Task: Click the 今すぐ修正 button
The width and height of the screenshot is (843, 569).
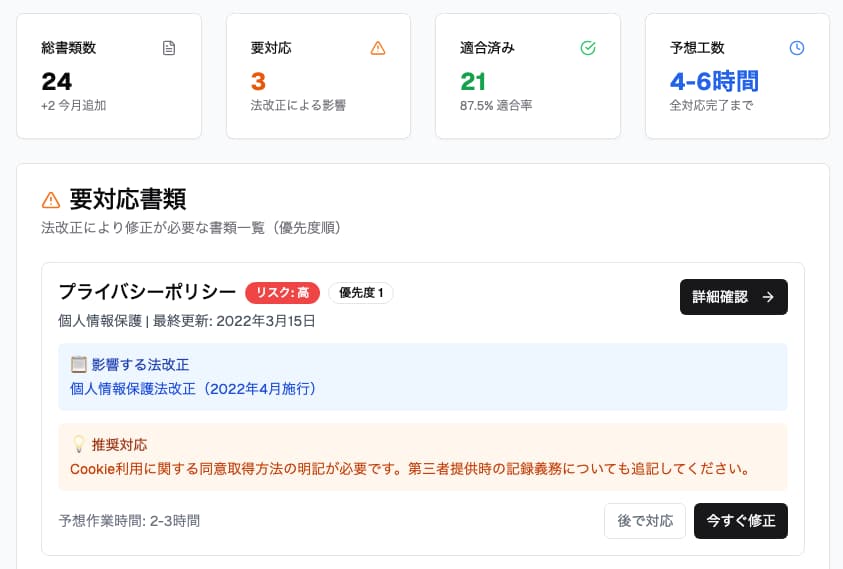Action: pyautogui.click(x=740, y=521)
